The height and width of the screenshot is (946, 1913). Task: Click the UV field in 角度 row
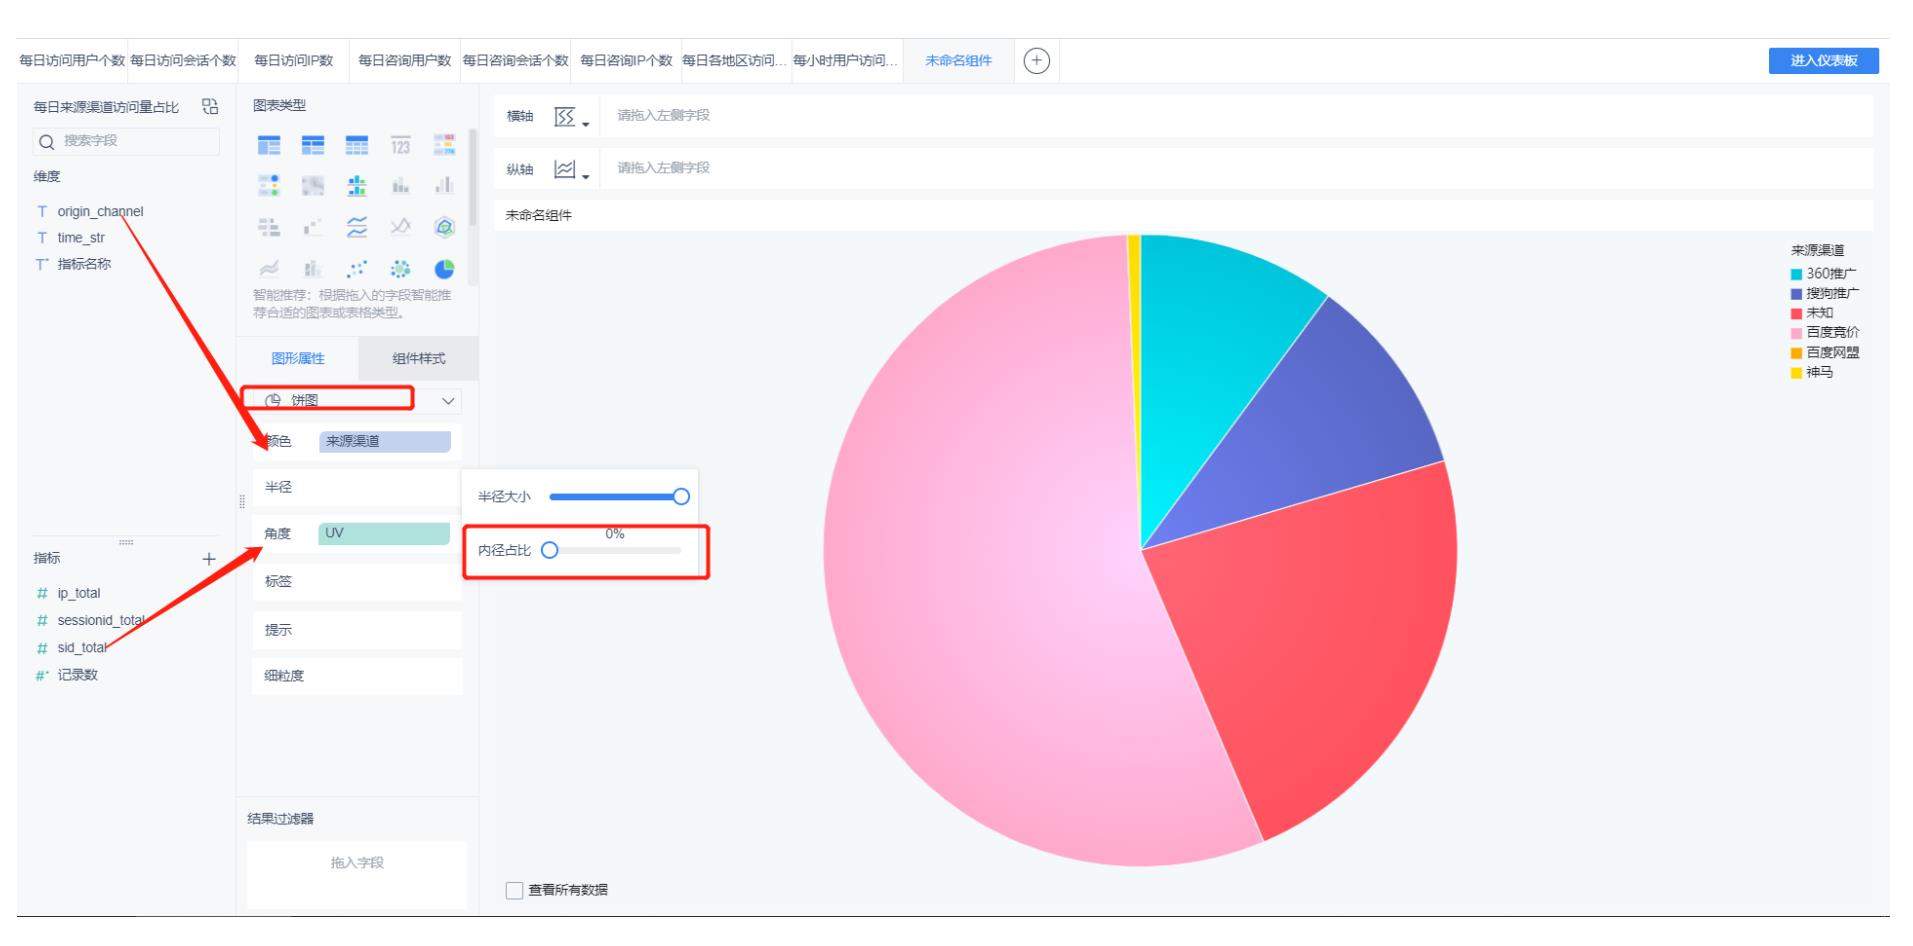(384, 533)
